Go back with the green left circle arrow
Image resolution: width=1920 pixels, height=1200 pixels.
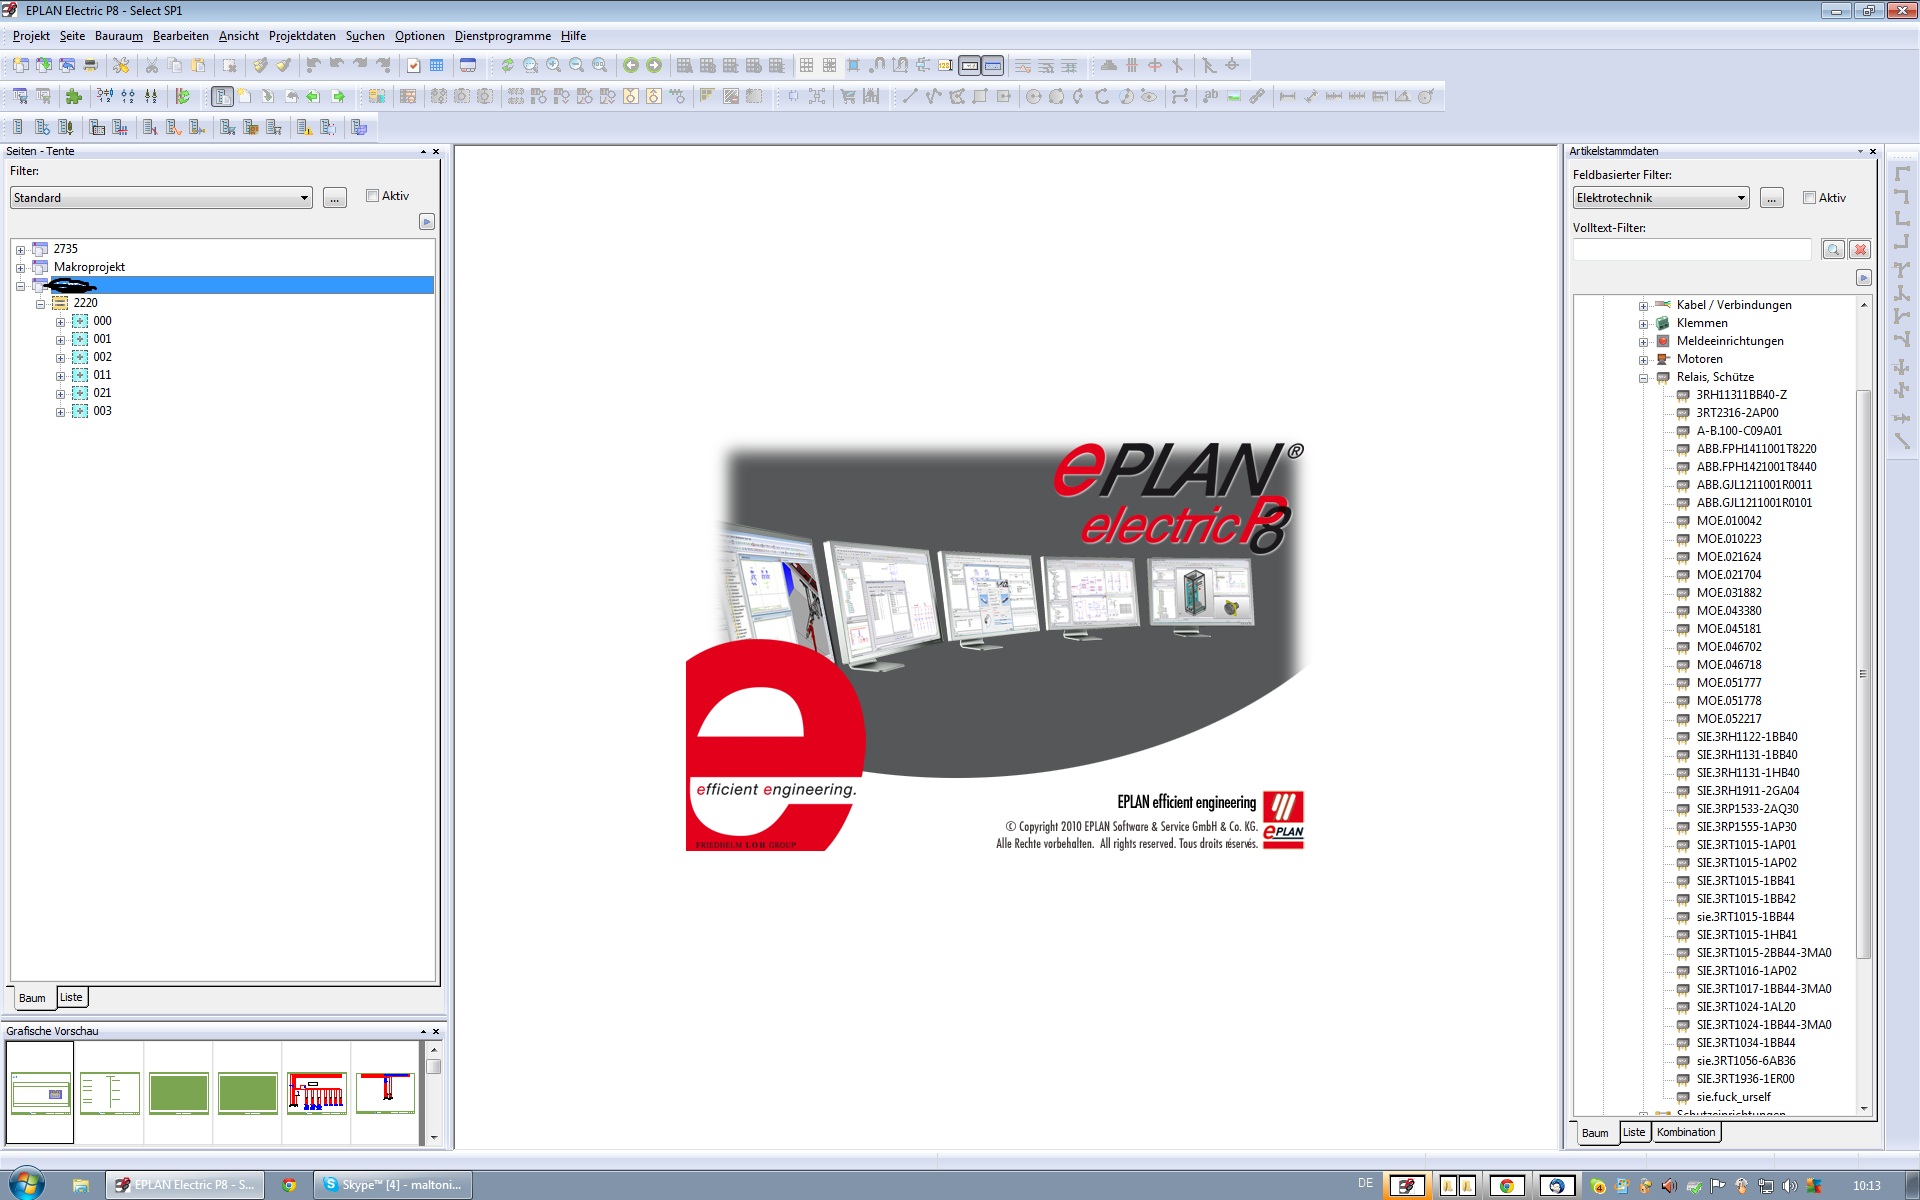(x=631, y=65)
